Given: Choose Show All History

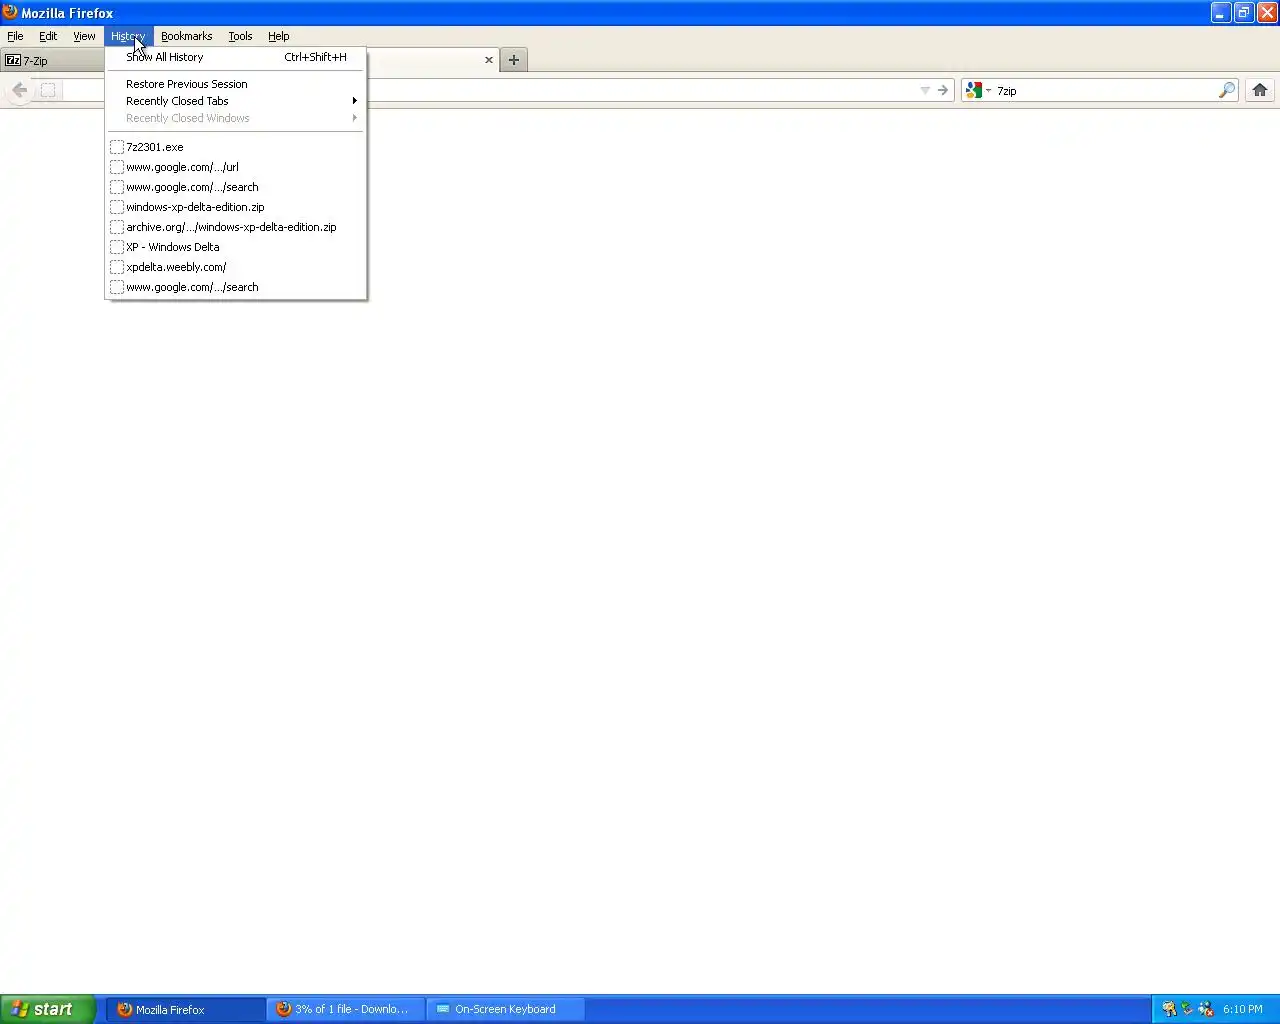Looking at the screenshot, I should point(236,57).
